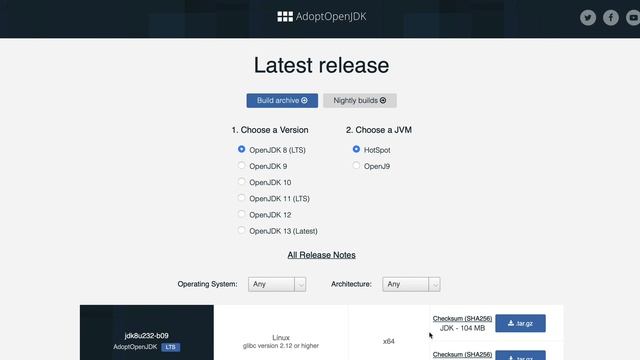The image size is (640, 360).
Task: Open the Architecture dropdown
Action: click(411, 284)
